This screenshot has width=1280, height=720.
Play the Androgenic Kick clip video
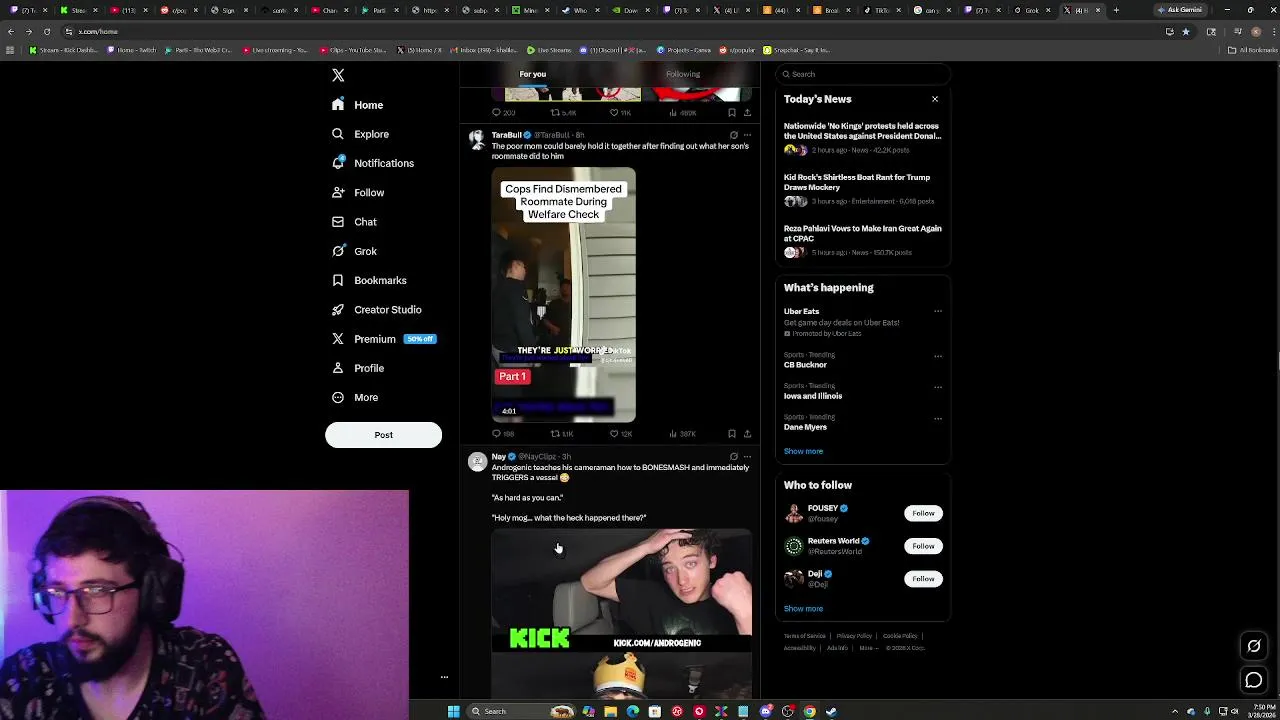621,613
